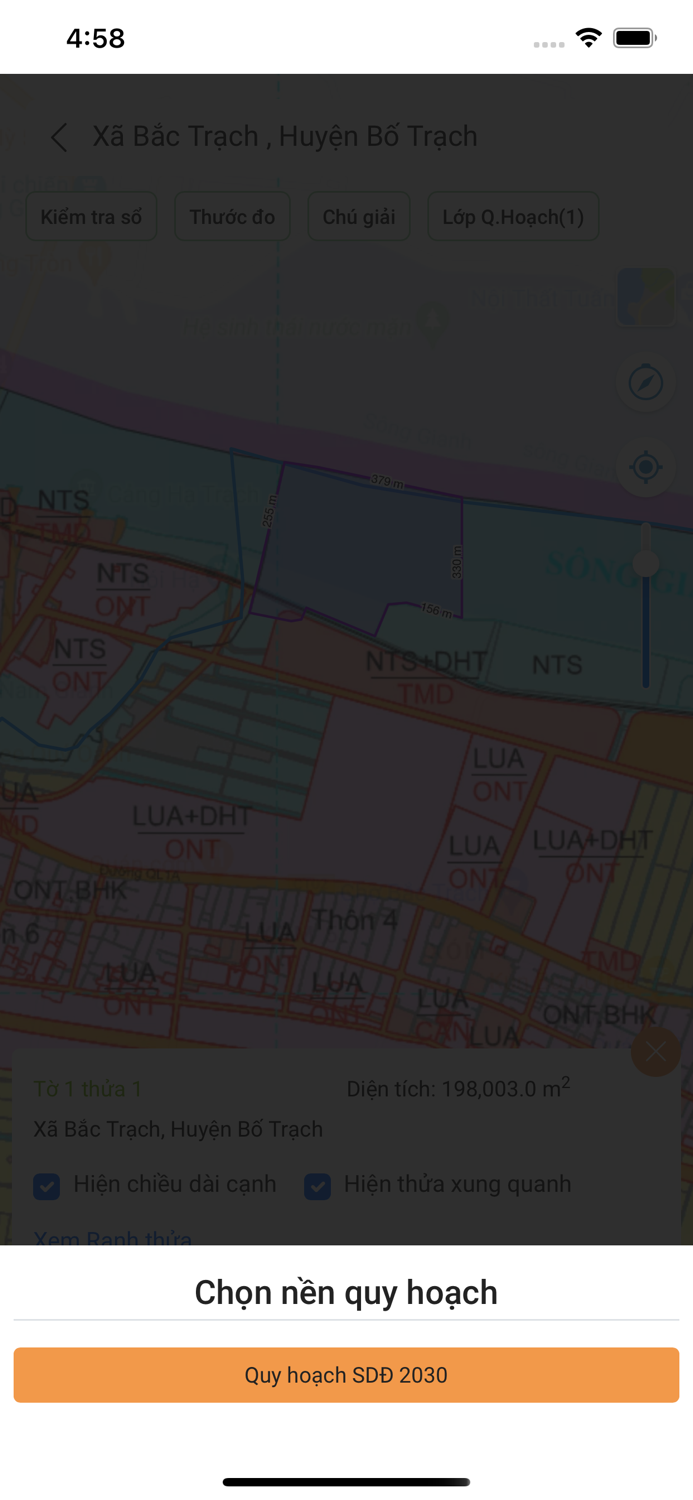This screenshot has width=693, height=1500.
Task: Toggle the Hiện chiều dài cạnh checkbox
Action: (x=47, y=1186)
